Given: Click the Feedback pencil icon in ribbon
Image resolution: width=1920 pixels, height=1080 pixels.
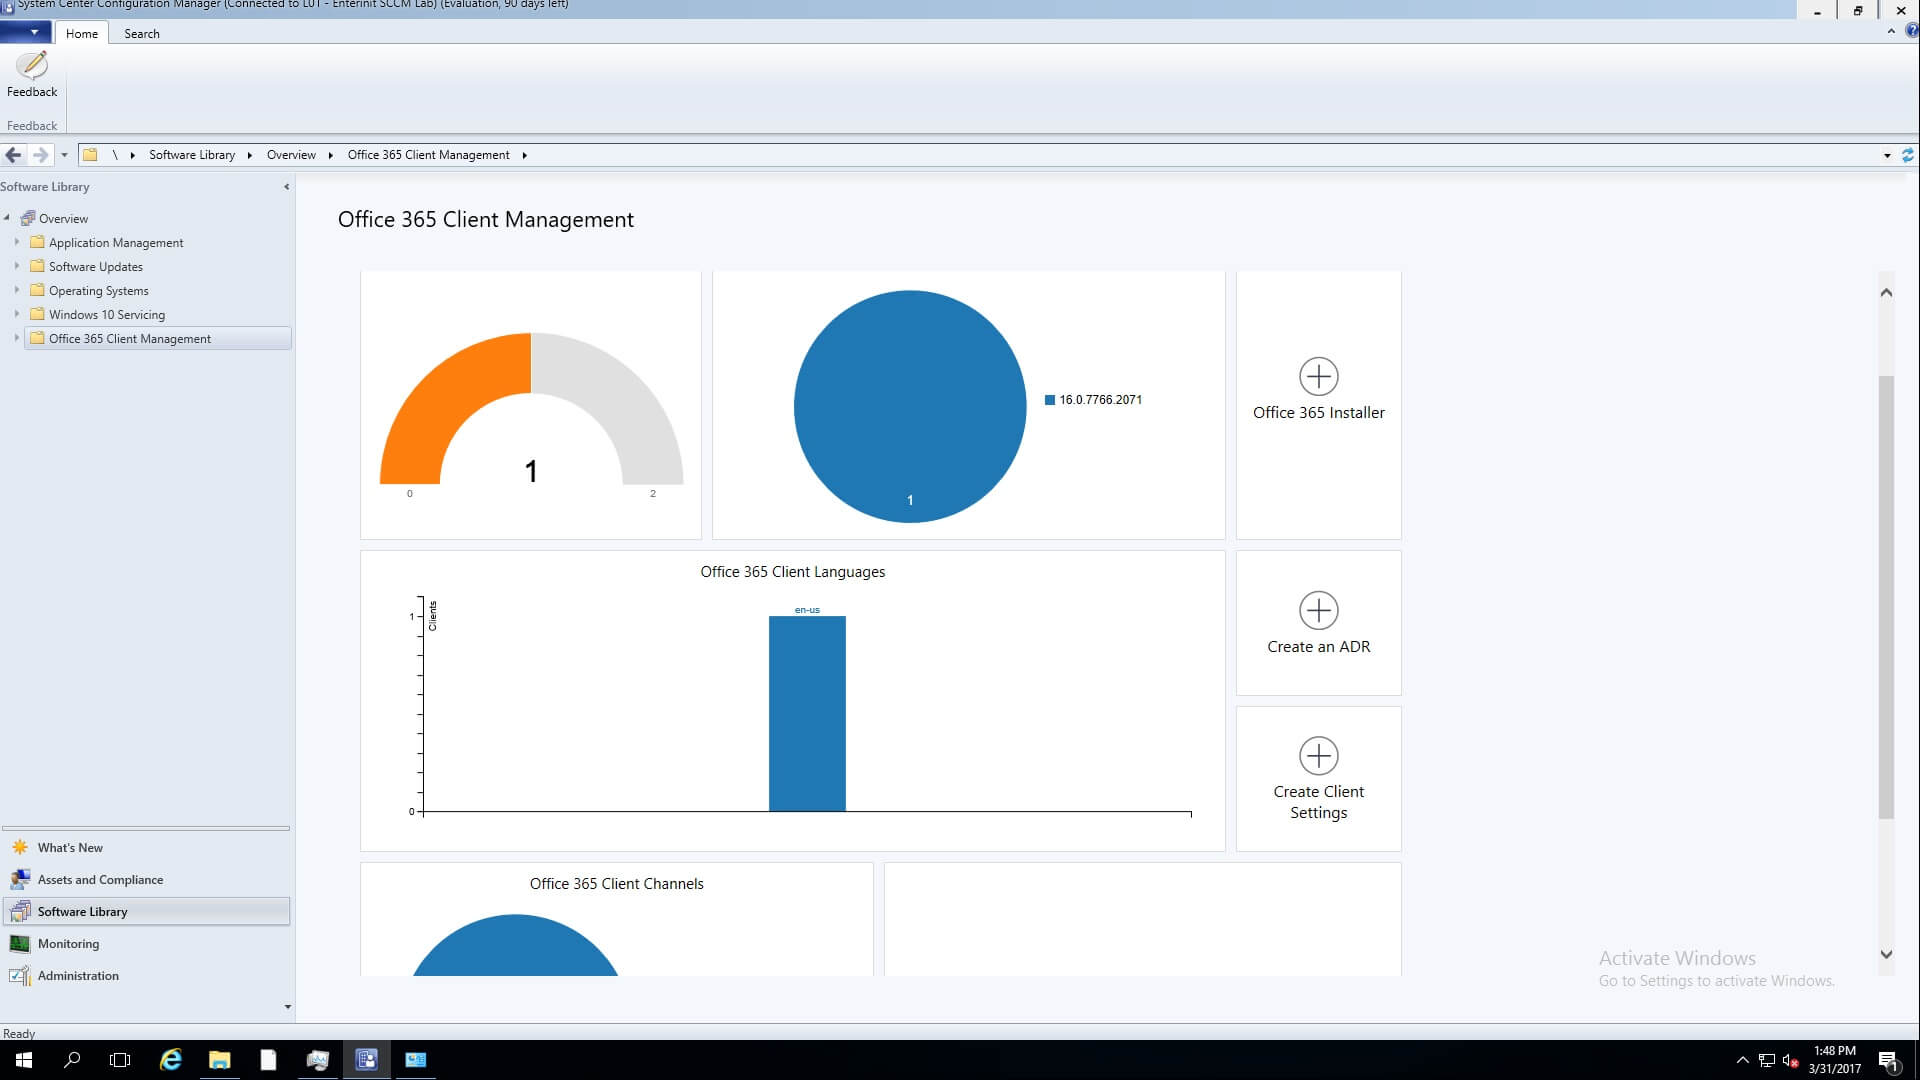Looking at the screenshot, I should [32, 65].
